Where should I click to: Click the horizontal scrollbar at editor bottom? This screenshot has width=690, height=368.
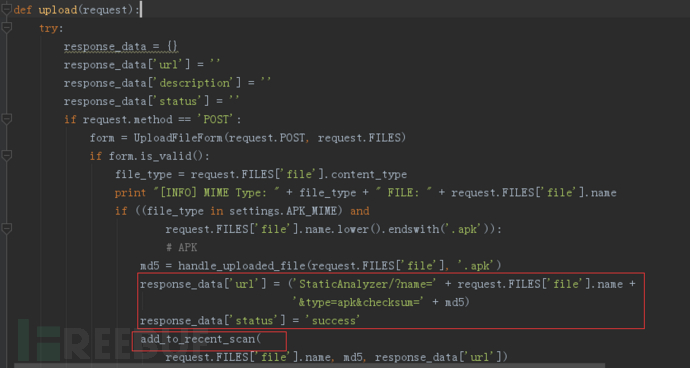click(308, 365)
